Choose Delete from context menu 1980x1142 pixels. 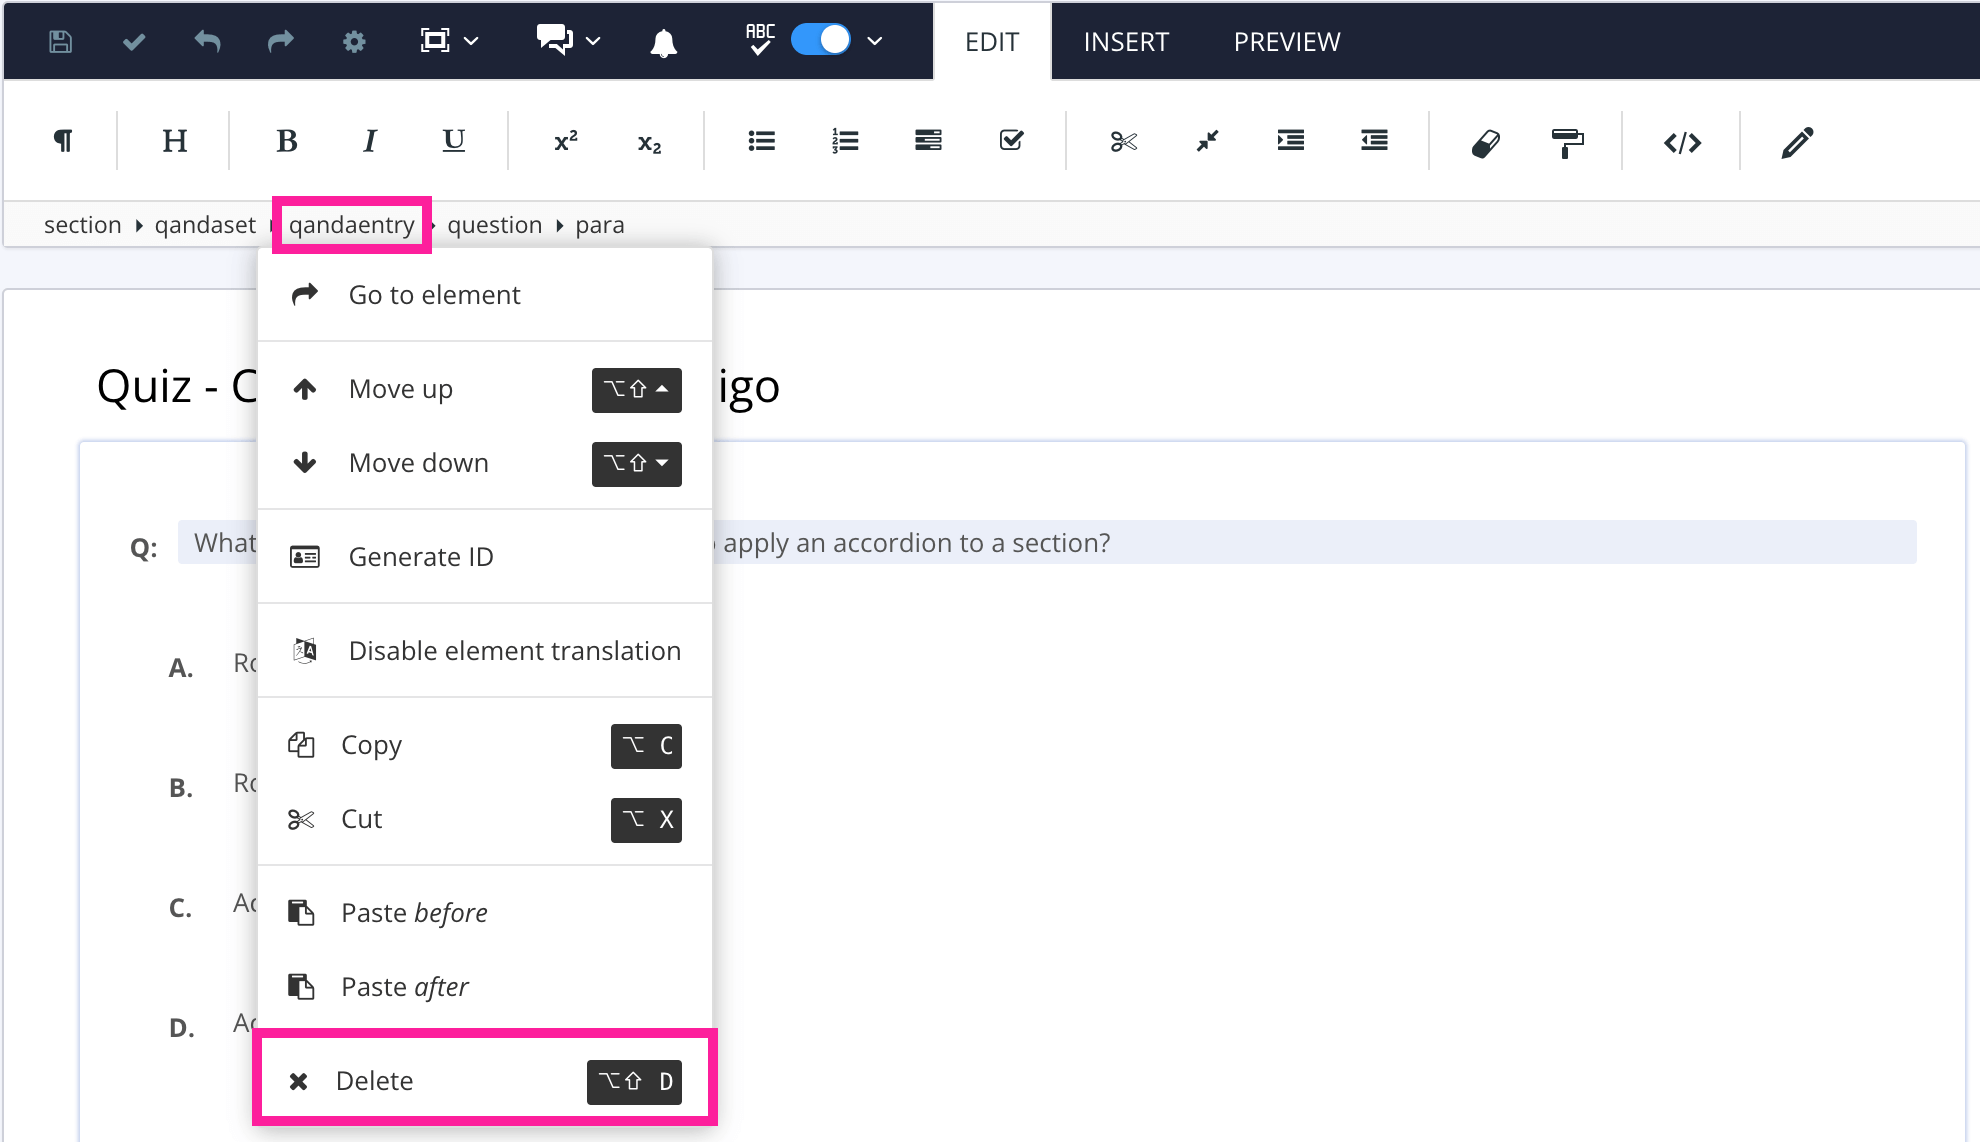[x=485, y=1081]
